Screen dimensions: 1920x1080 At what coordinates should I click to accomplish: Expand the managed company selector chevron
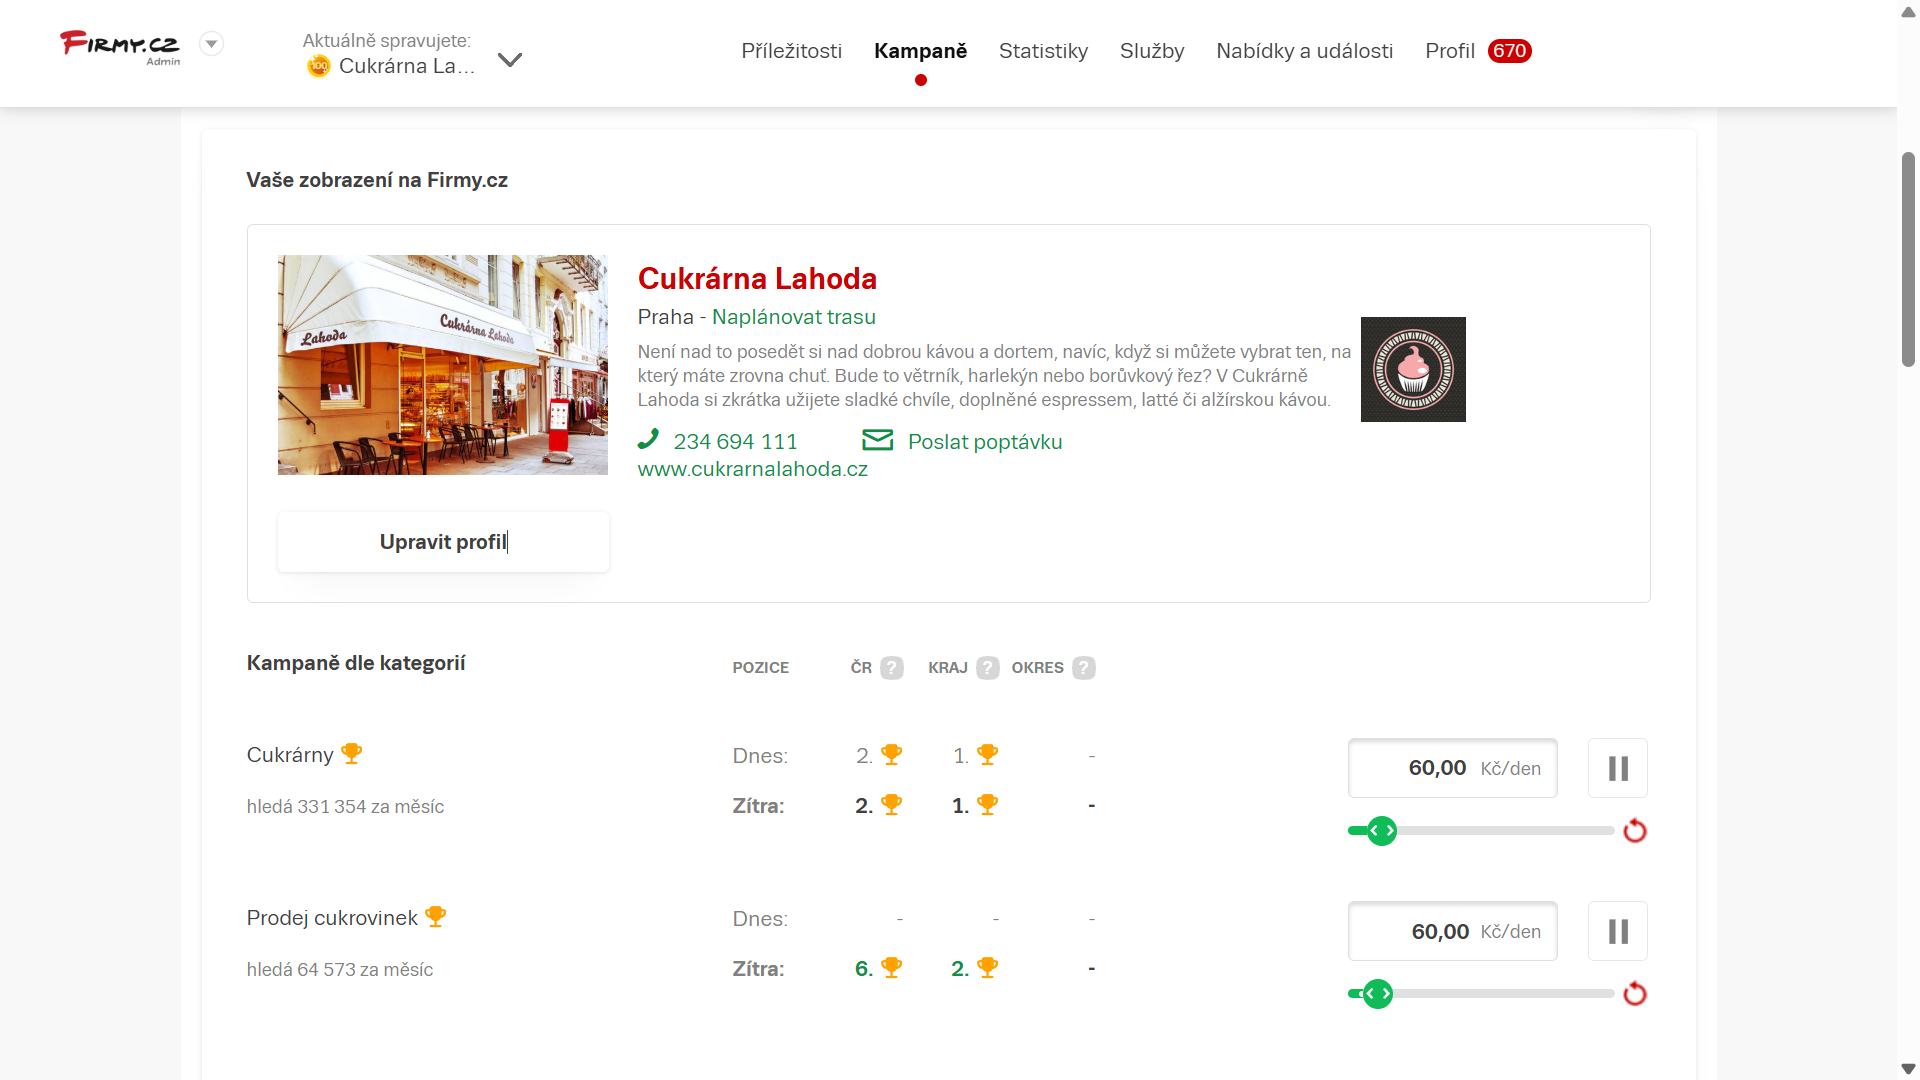coord(510,60)
